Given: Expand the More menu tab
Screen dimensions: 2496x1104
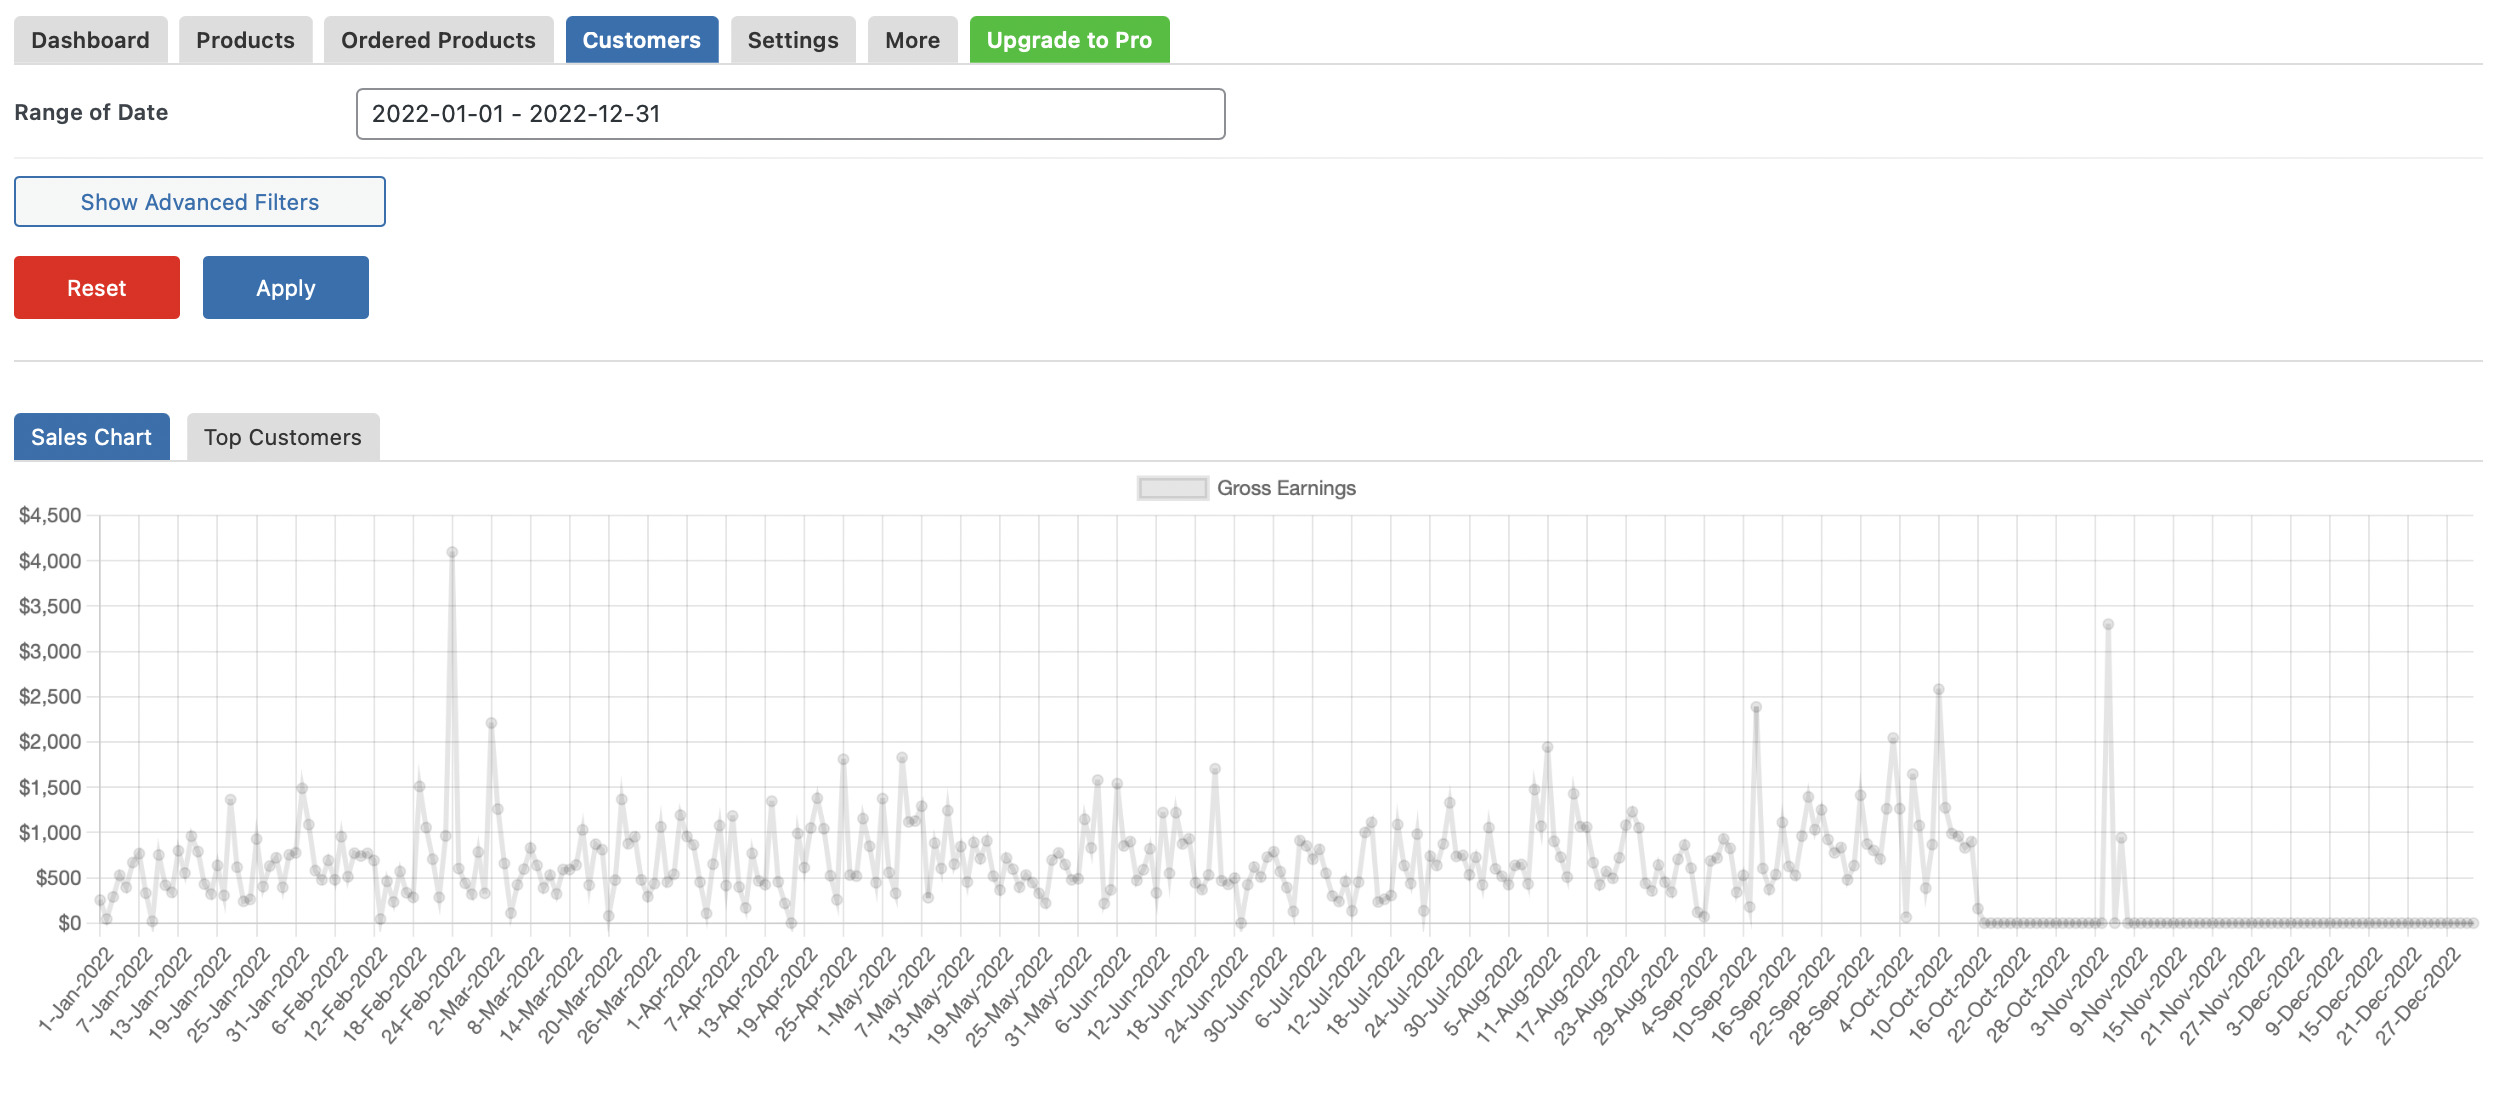Looking at the screenshot, I should [x=912, y=40].
